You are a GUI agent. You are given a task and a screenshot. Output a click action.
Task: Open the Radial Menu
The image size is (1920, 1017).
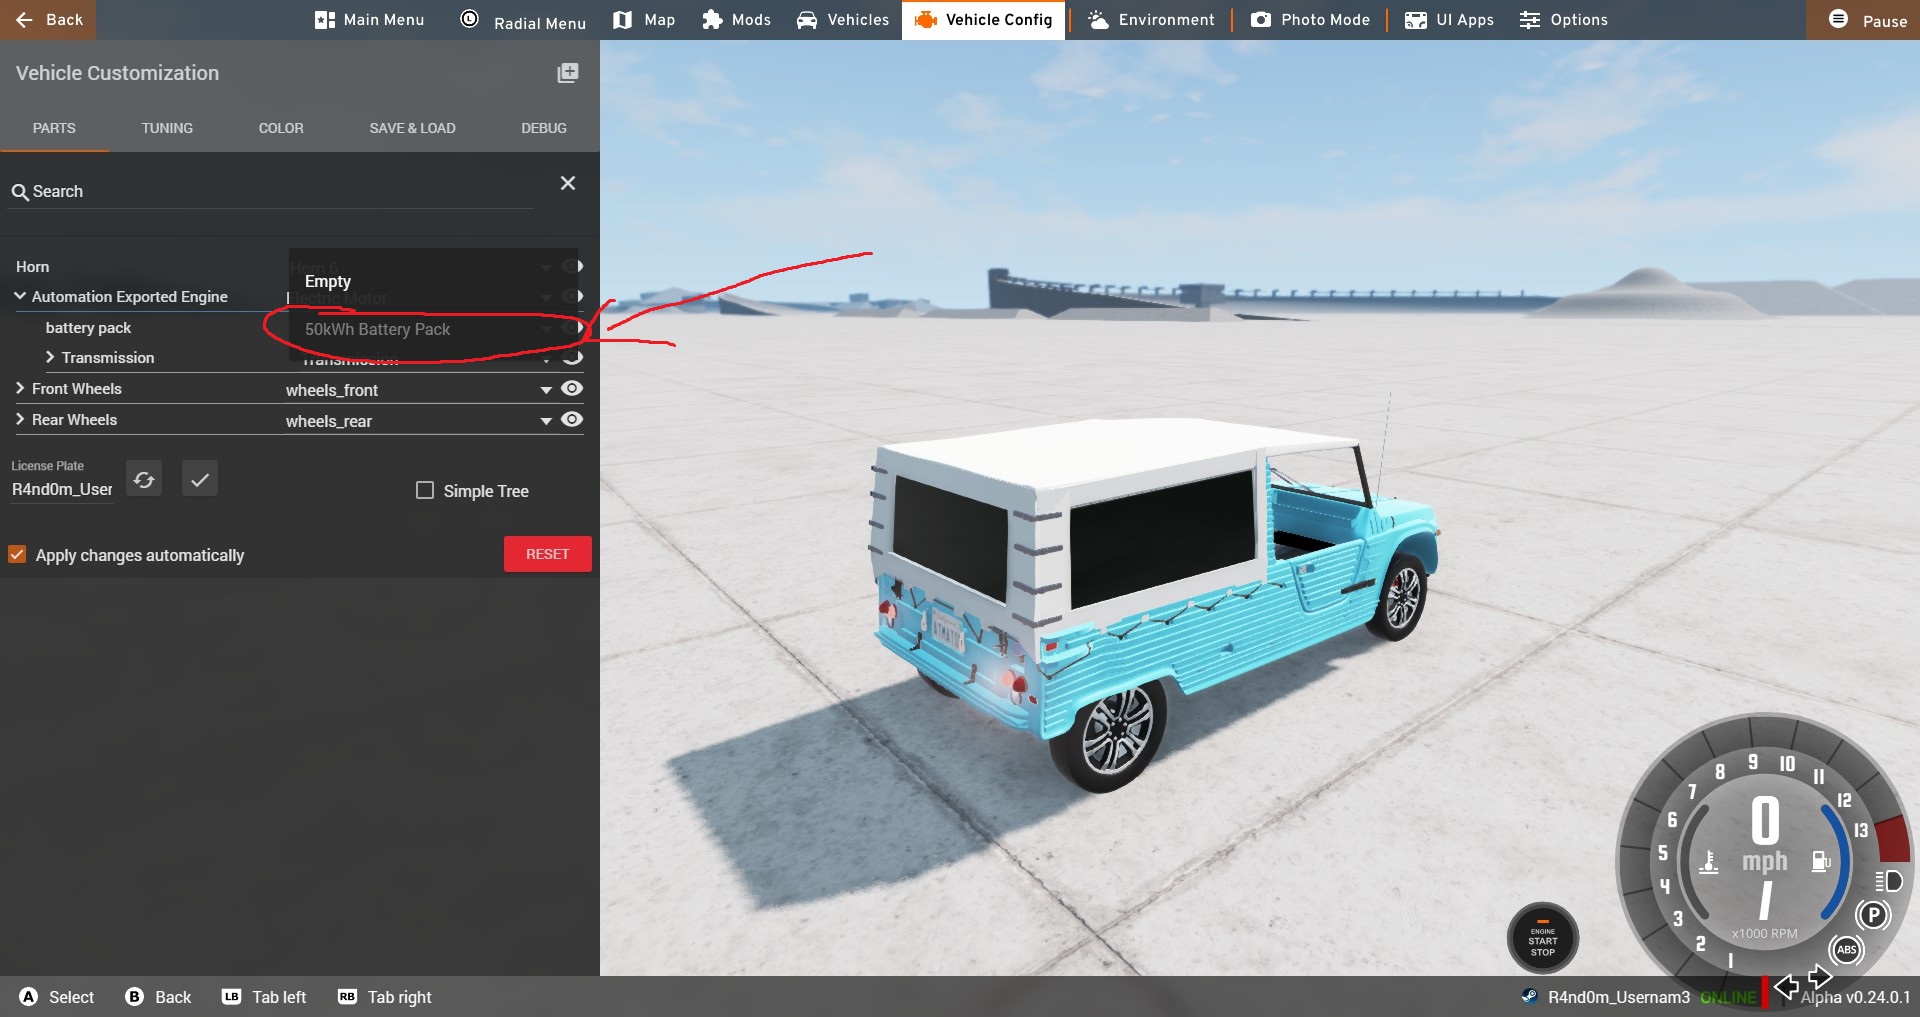[522, 20]
